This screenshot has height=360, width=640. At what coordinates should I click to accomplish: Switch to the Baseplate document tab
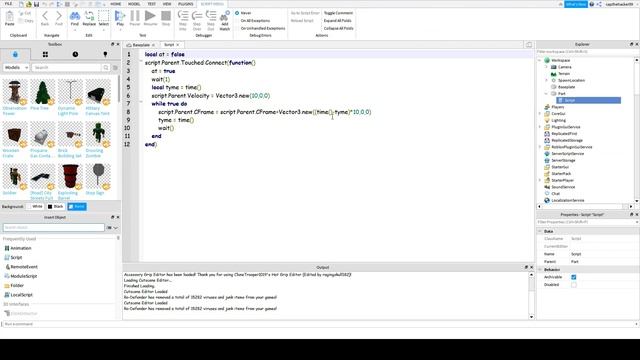(141, 44)
